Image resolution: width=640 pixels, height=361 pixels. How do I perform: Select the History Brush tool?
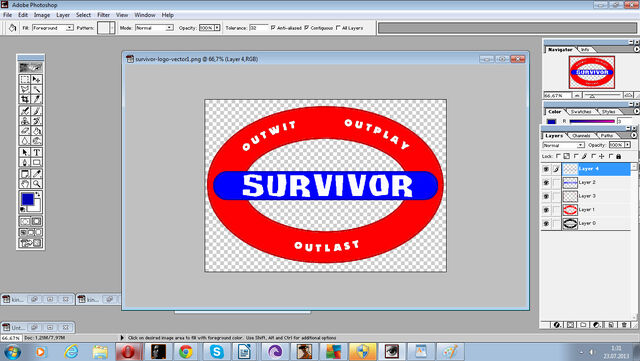(x=36, y=121)
